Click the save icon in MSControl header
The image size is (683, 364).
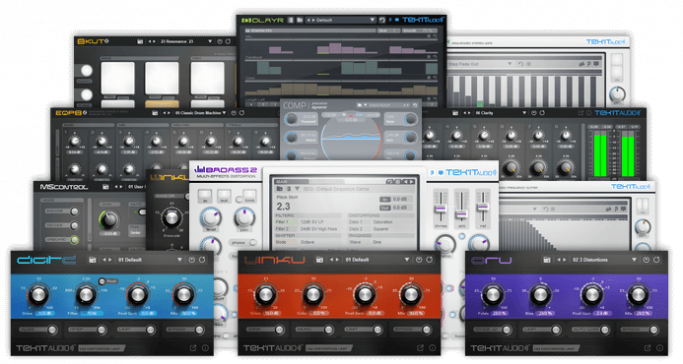point(105,187)
